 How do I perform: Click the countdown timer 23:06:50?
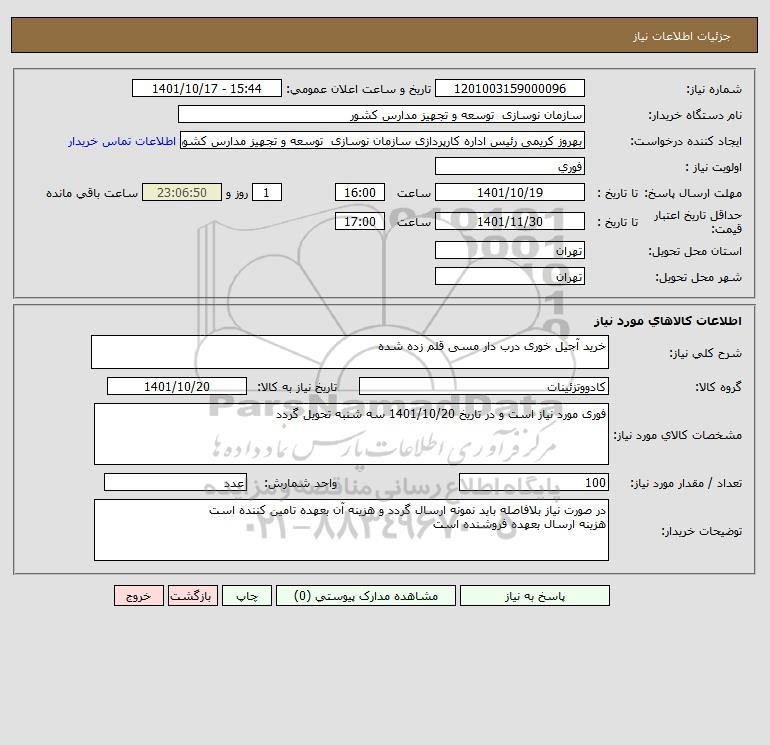click(x=182, y=193)
